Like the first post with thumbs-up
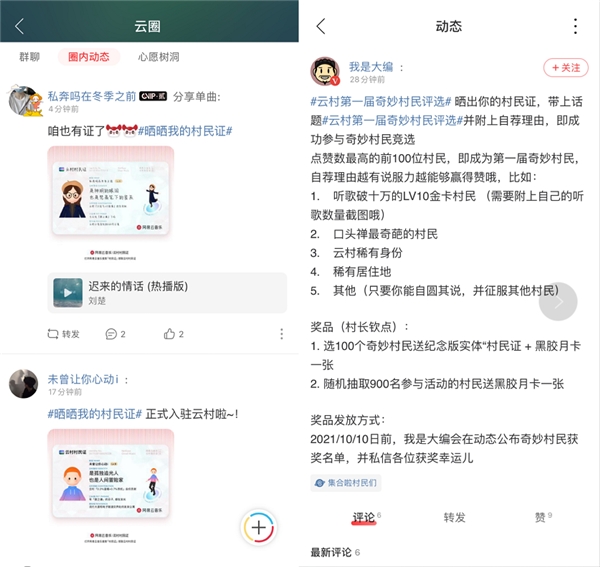This screenshot has width=600, height=567. point(174,333)
